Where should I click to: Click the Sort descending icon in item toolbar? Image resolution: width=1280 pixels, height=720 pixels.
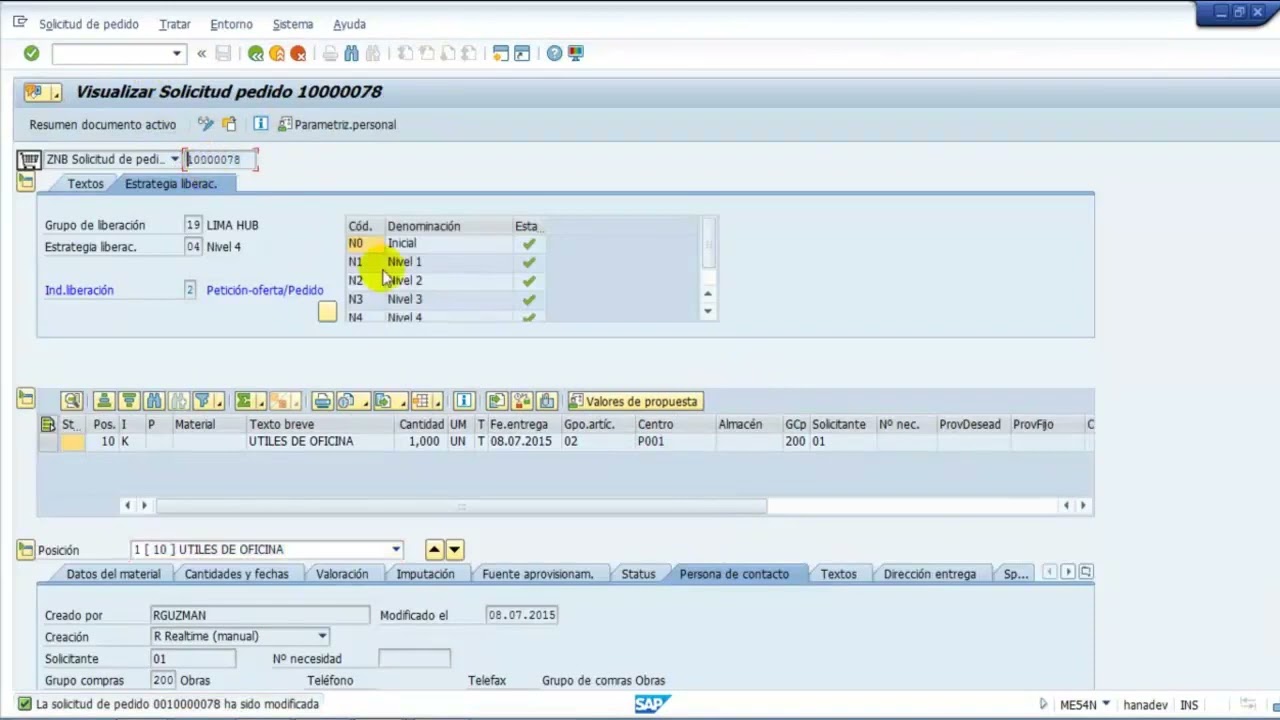pos(128,401)
